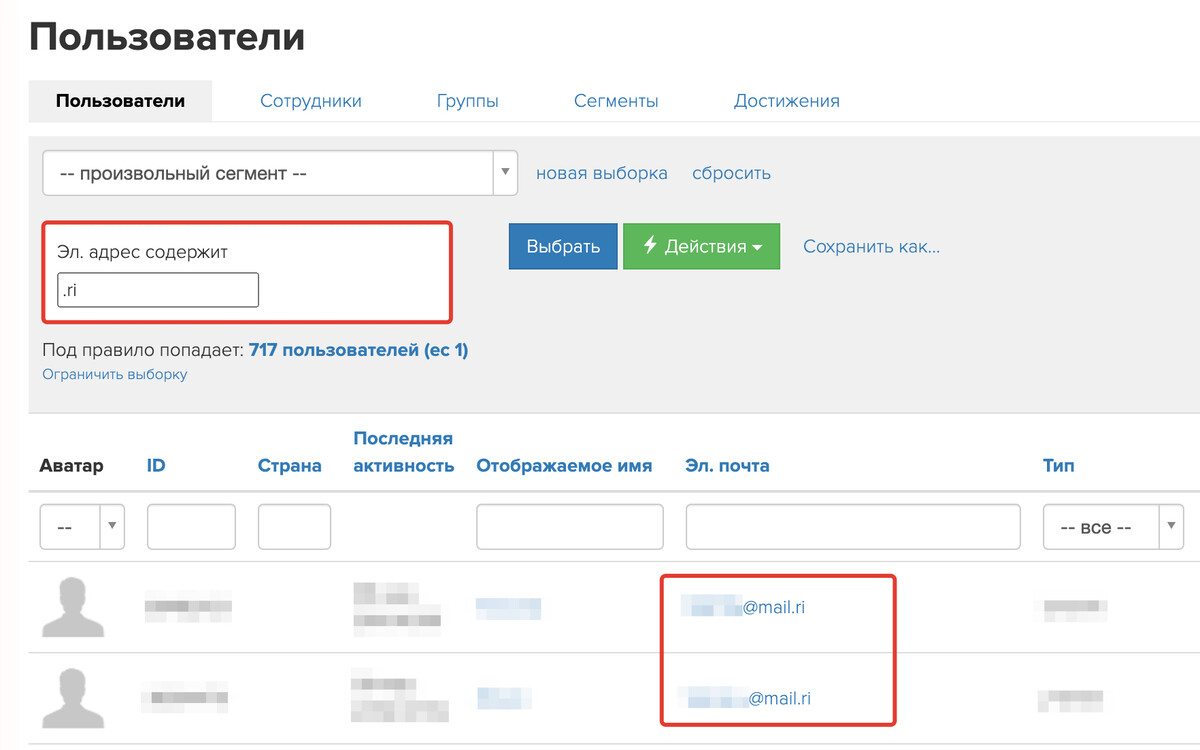Open the Аватар filter dropdown
Image resolution: width=1200 pixels, height=750 pixels.
(82, 527)
